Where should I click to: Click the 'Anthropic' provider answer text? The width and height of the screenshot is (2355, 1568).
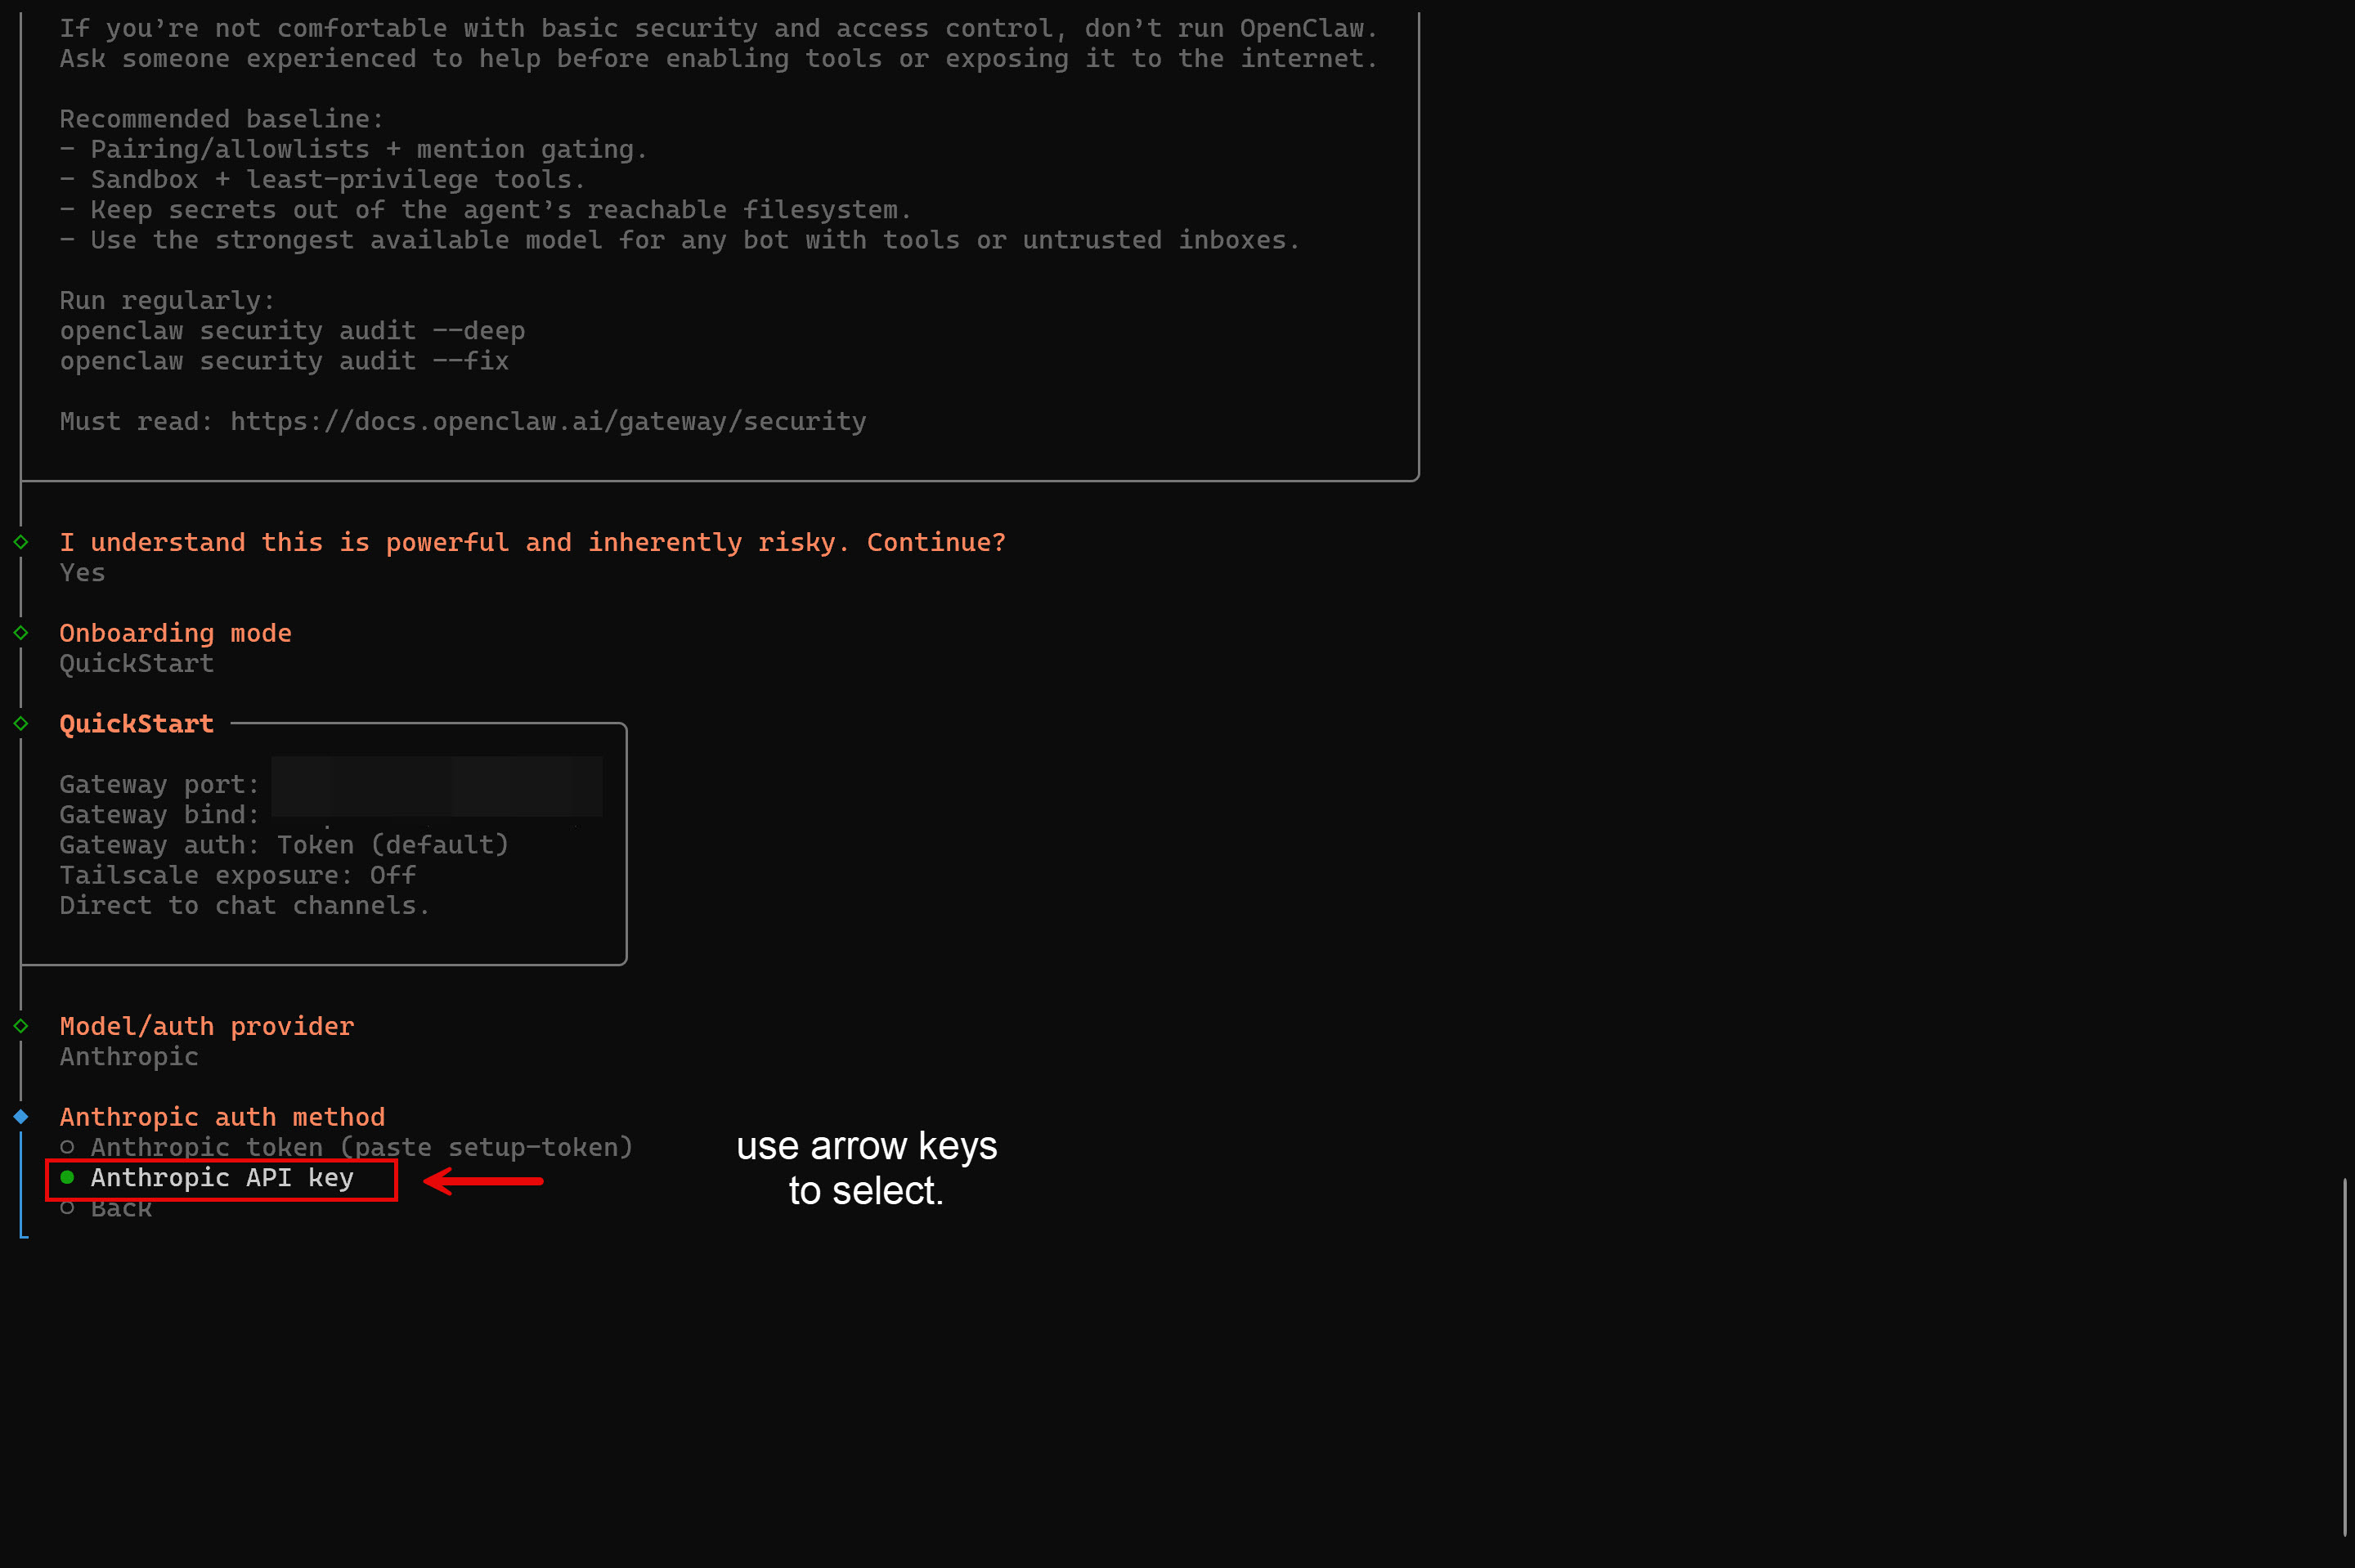click(129, 1057)
